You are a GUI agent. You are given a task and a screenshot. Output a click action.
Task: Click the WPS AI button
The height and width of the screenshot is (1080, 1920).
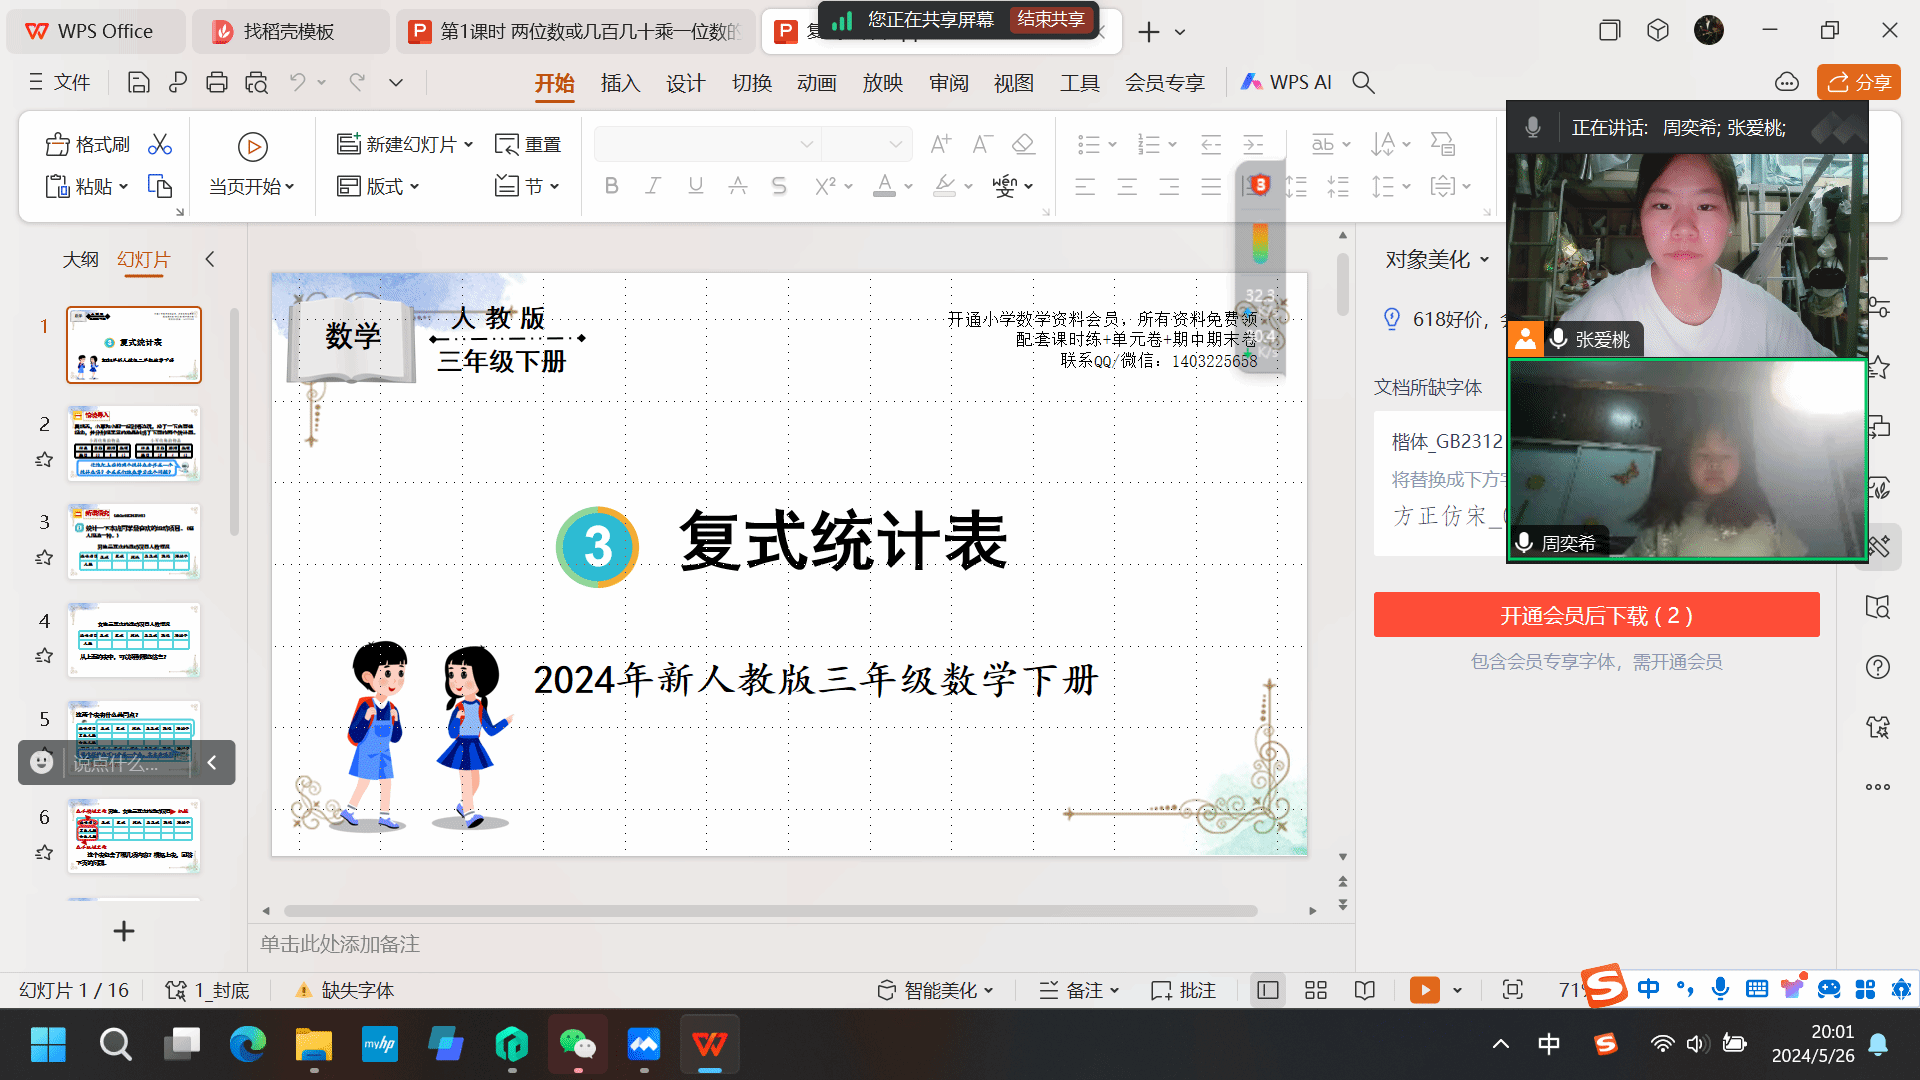1287,83
